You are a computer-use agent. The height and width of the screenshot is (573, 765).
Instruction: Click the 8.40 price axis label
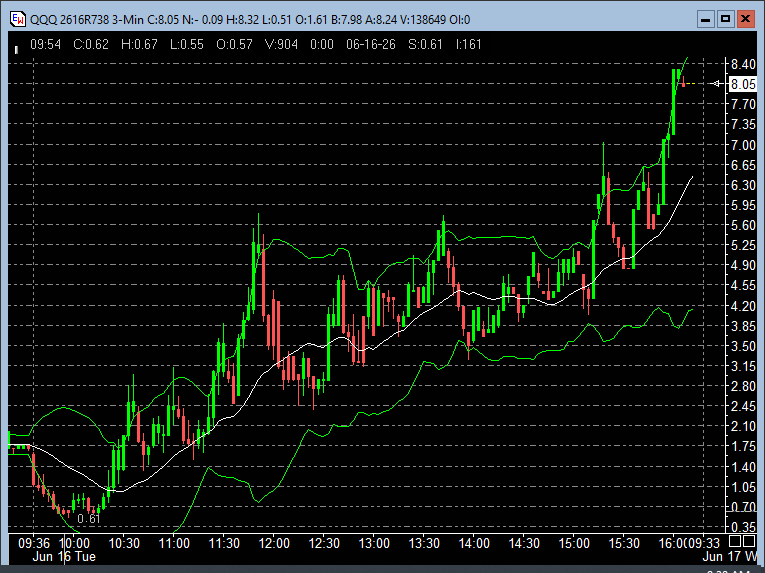743,64
